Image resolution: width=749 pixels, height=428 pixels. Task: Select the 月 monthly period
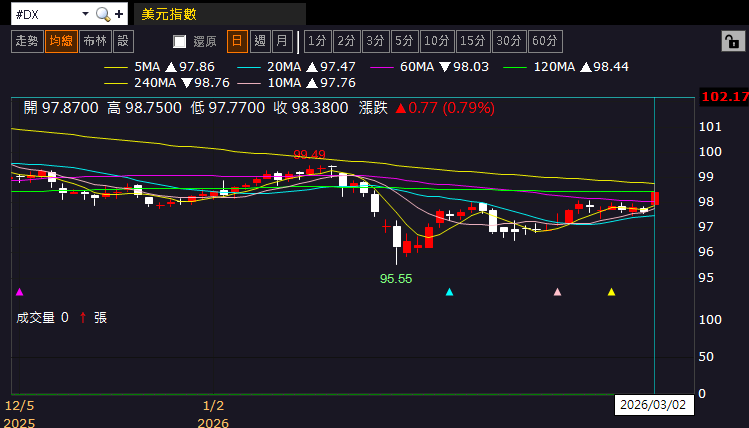(282, 42)
